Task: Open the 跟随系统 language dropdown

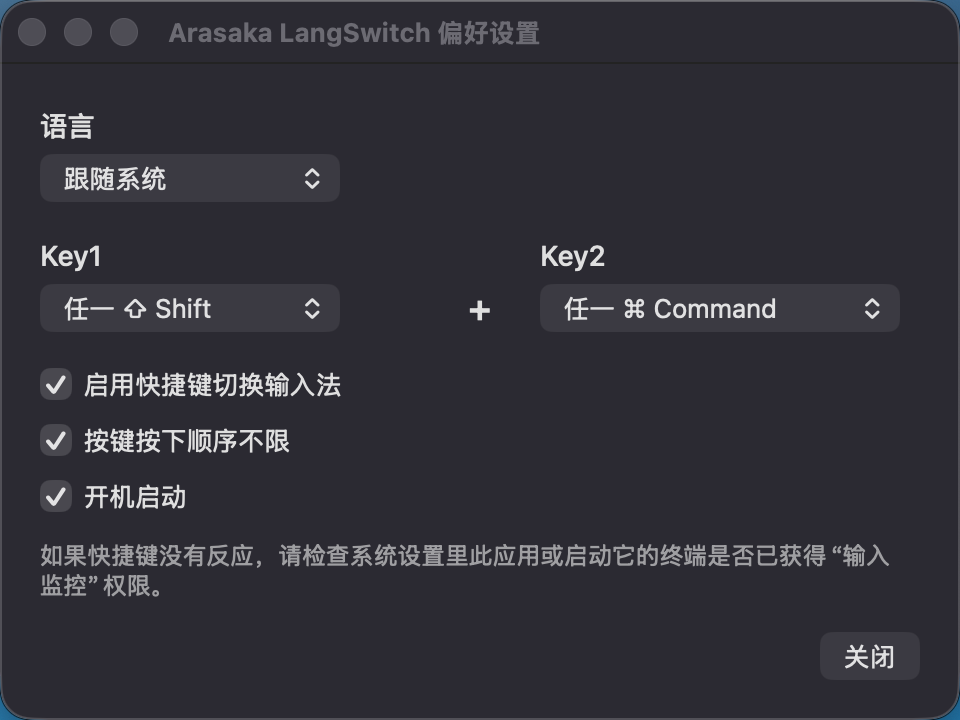Action: click(190, 179)
